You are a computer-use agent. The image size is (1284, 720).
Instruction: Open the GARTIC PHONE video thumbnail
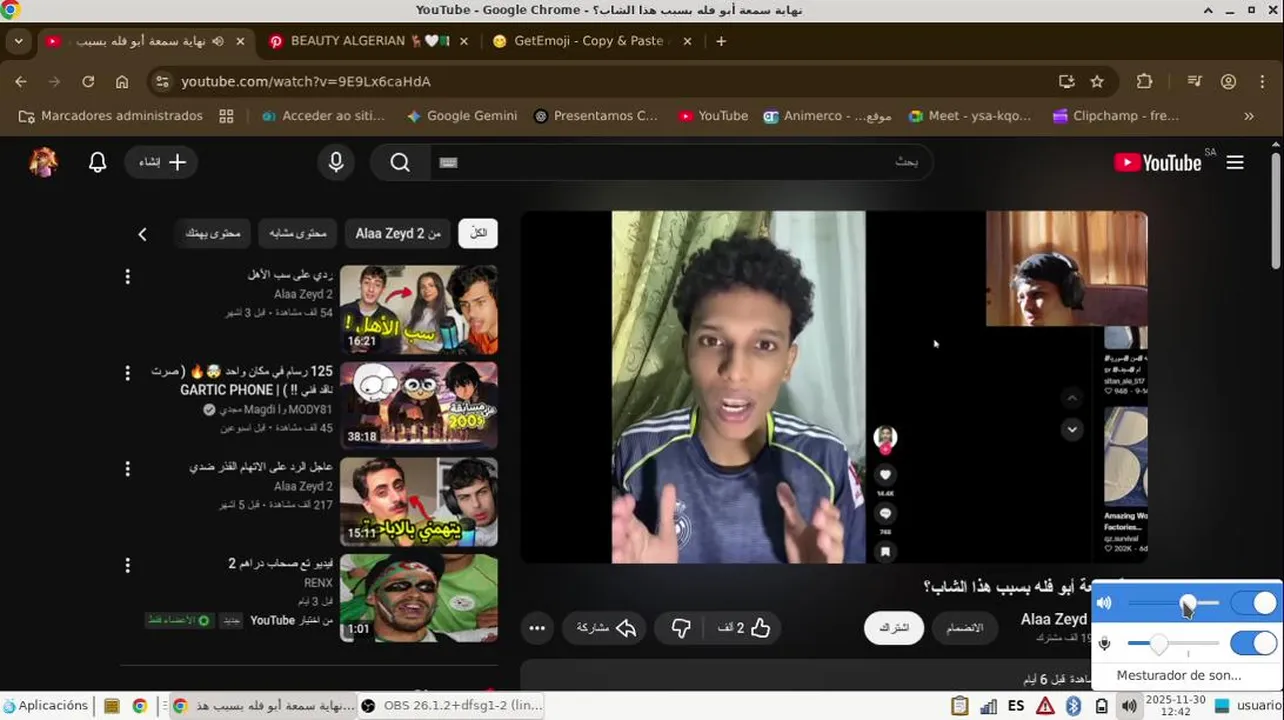point(419,405)
